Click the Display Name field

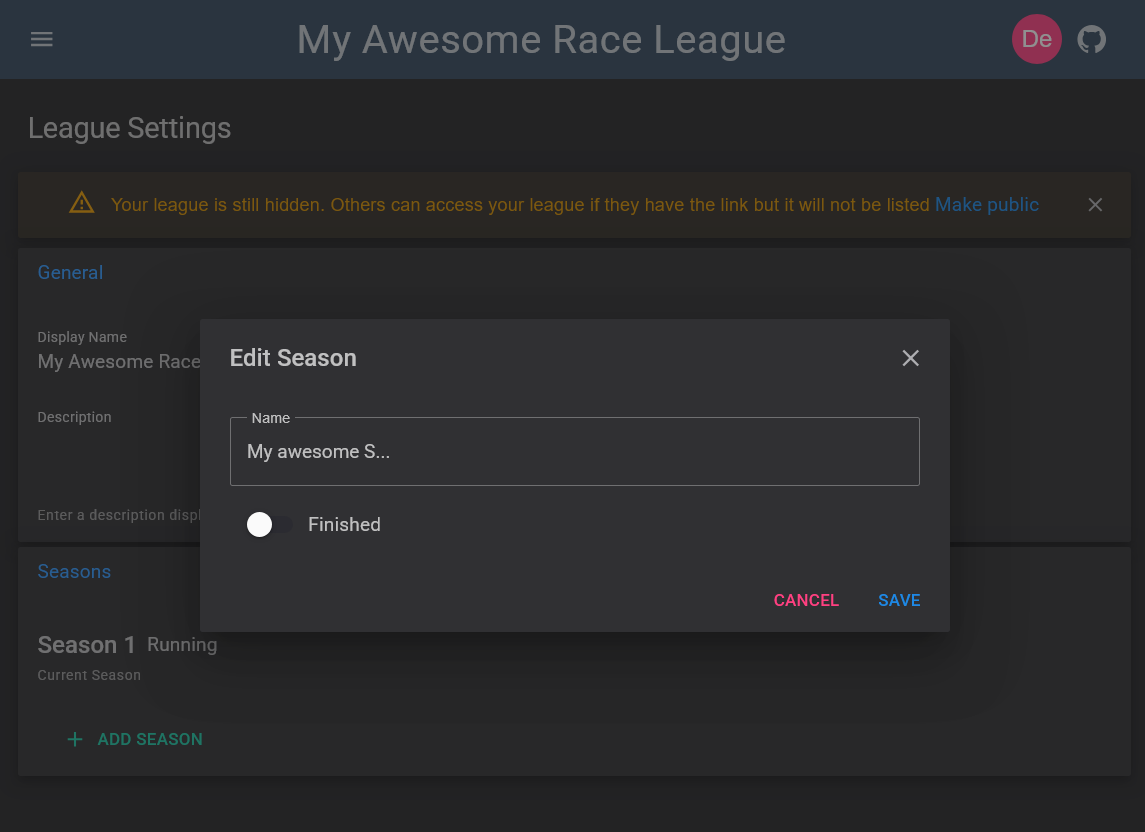click(119, 362)
